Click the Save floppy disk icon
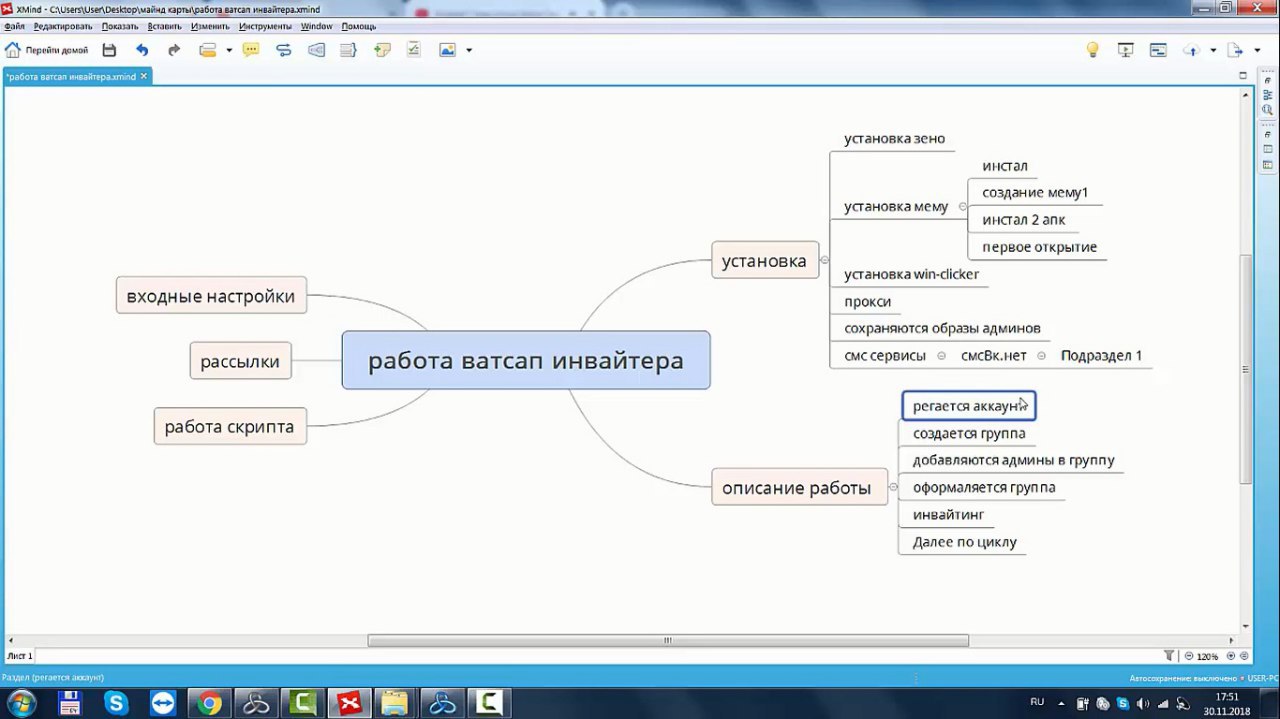Screen dimensions: 1280x719 point(109,50)
